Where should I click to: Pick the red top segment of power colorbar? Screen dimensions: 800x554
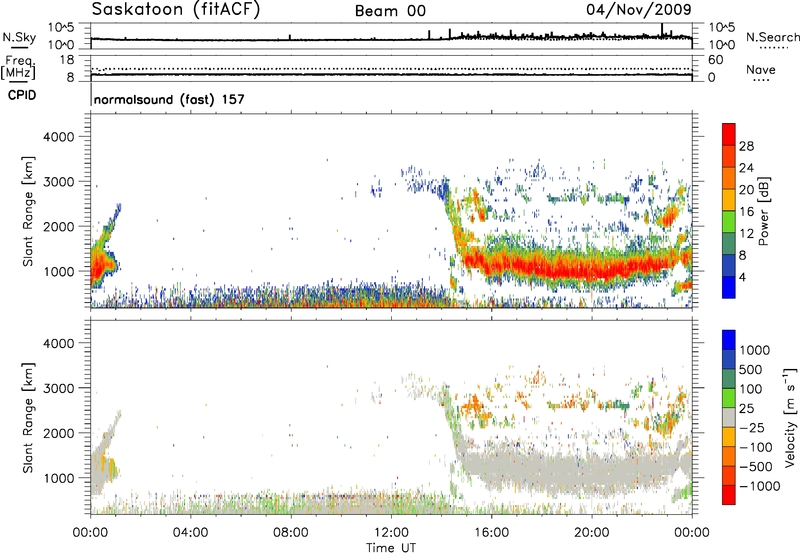click(729, 134)
